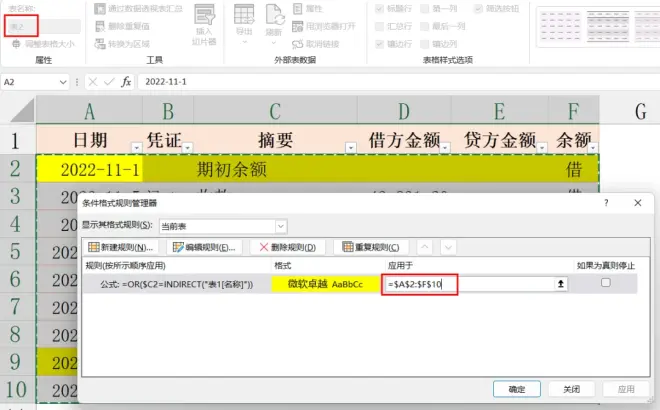Close the conditional formatting dialog with X
This screenshot has height=410, width=660.
638,203
